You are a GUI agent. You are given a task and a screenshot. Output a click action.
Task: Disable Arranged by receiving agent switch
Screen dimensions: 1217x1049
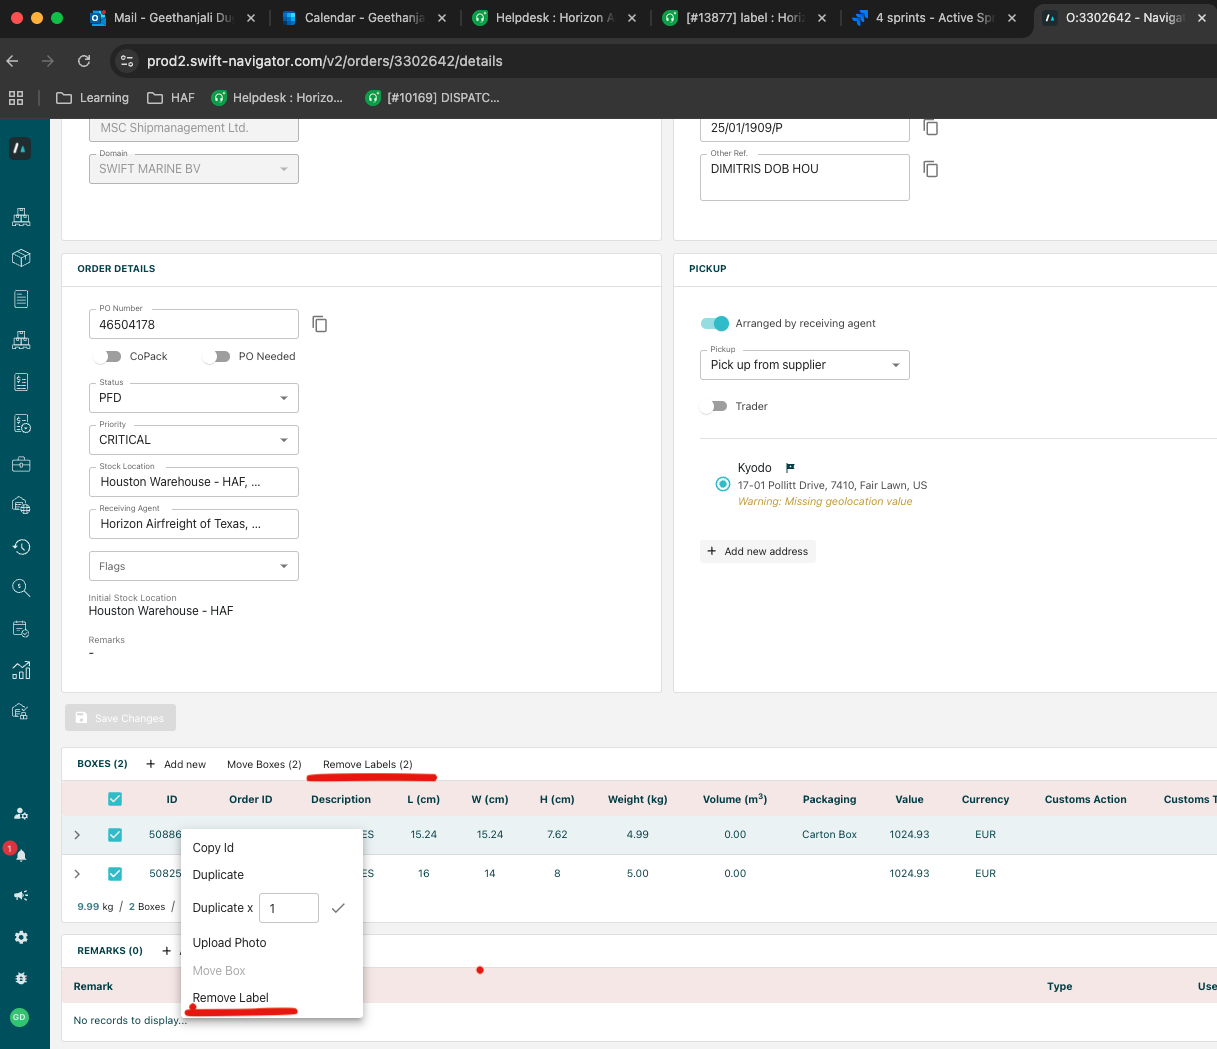point(715,323)
